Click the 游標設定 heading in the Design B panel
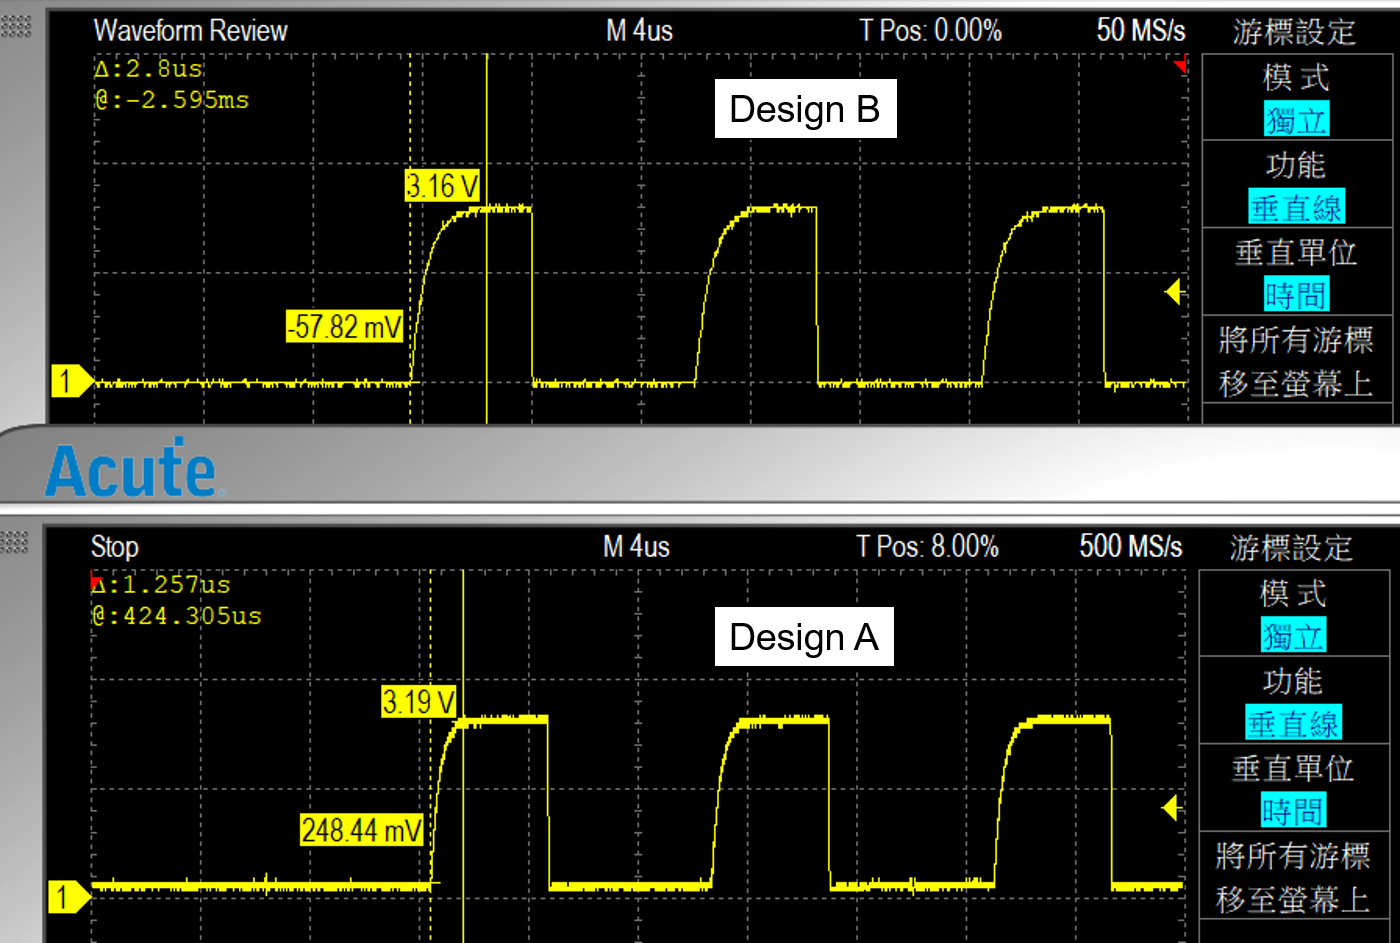 point(1294,32)
